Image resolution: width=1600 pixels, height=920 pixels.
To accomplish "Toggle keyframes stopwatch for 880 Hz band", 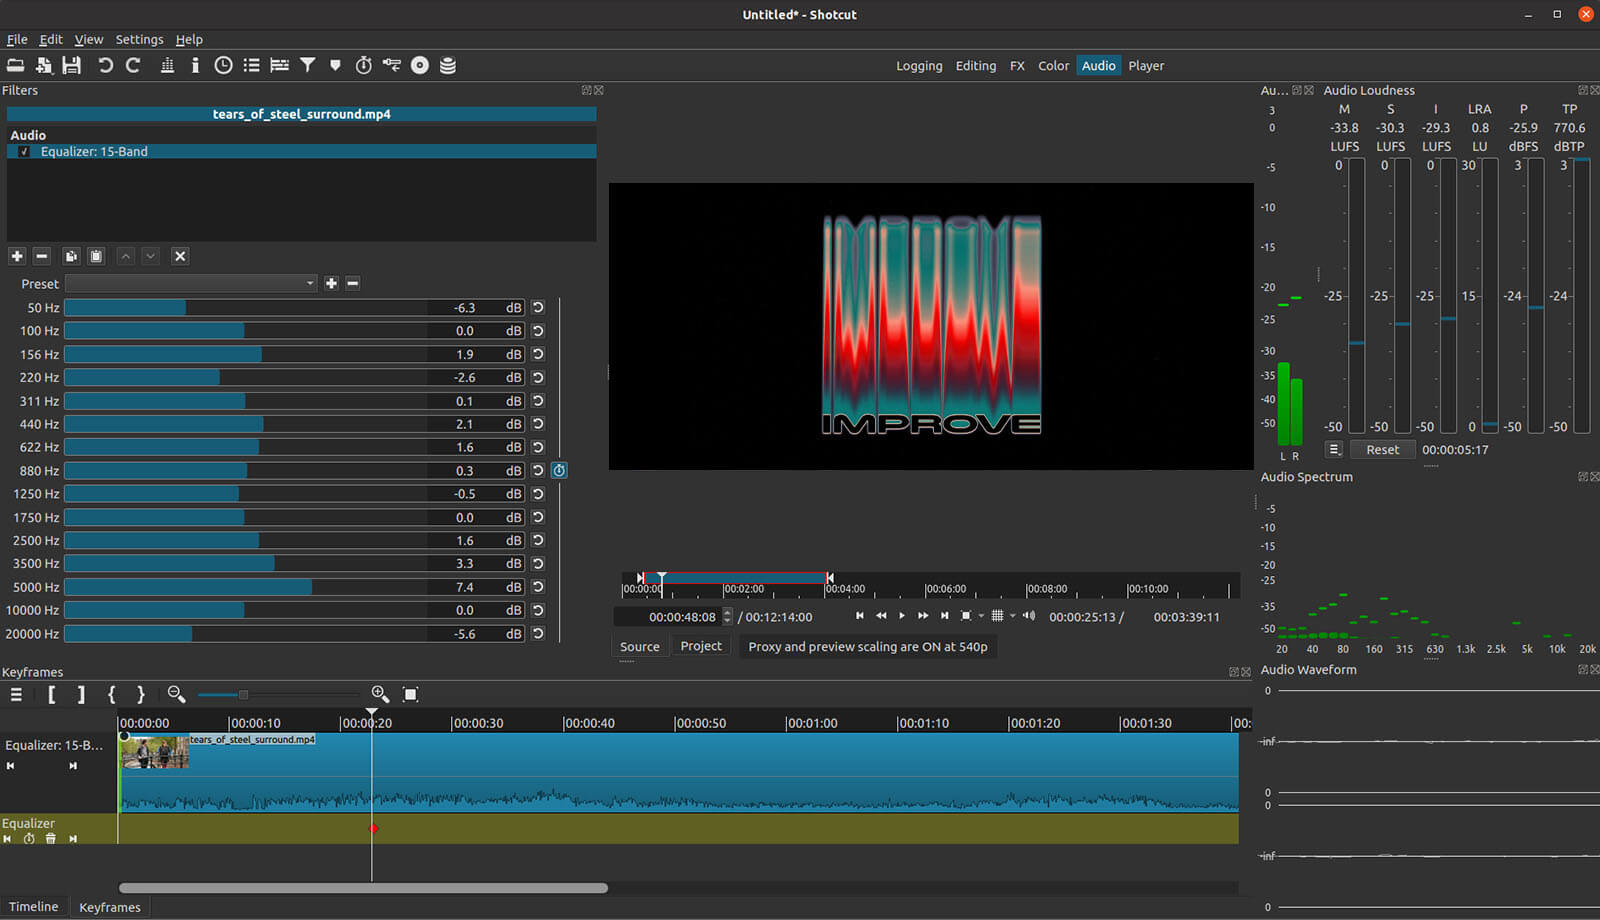I will pos(559,470).
